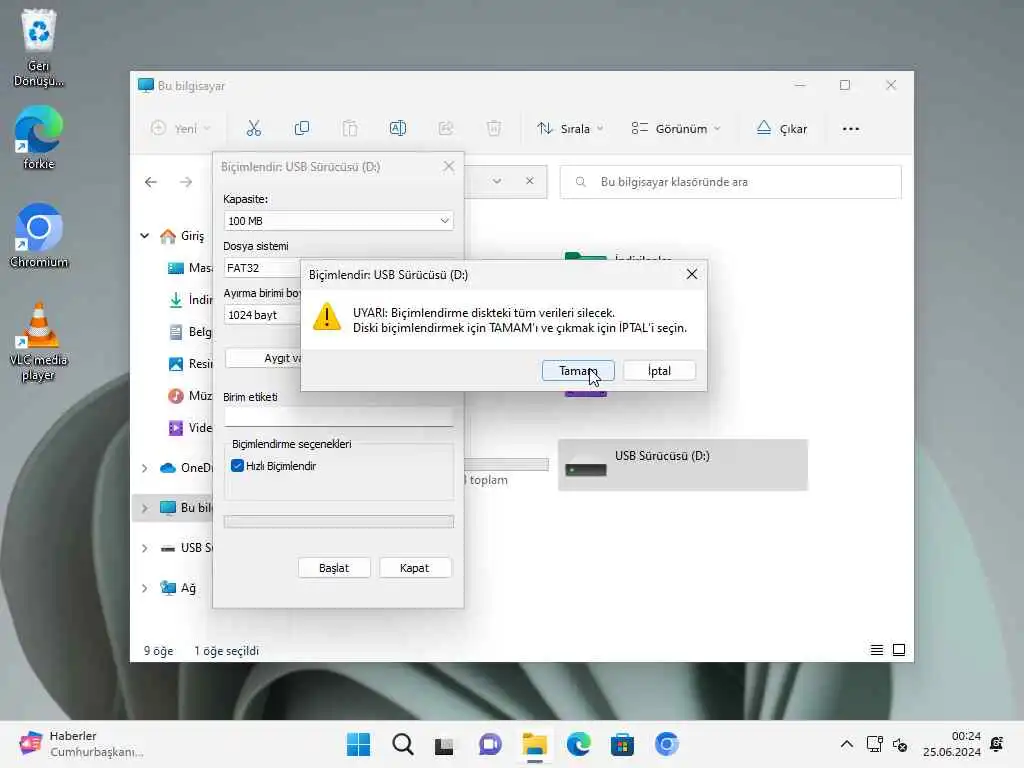Click the Kapat button in format dialog
This screenshot has height=768, width=1024.
[415, 568]
